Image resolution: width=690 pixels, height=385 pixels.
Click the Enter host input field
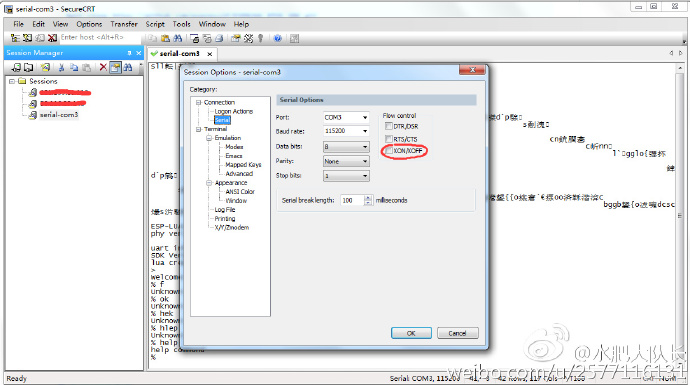coord(100,37)
